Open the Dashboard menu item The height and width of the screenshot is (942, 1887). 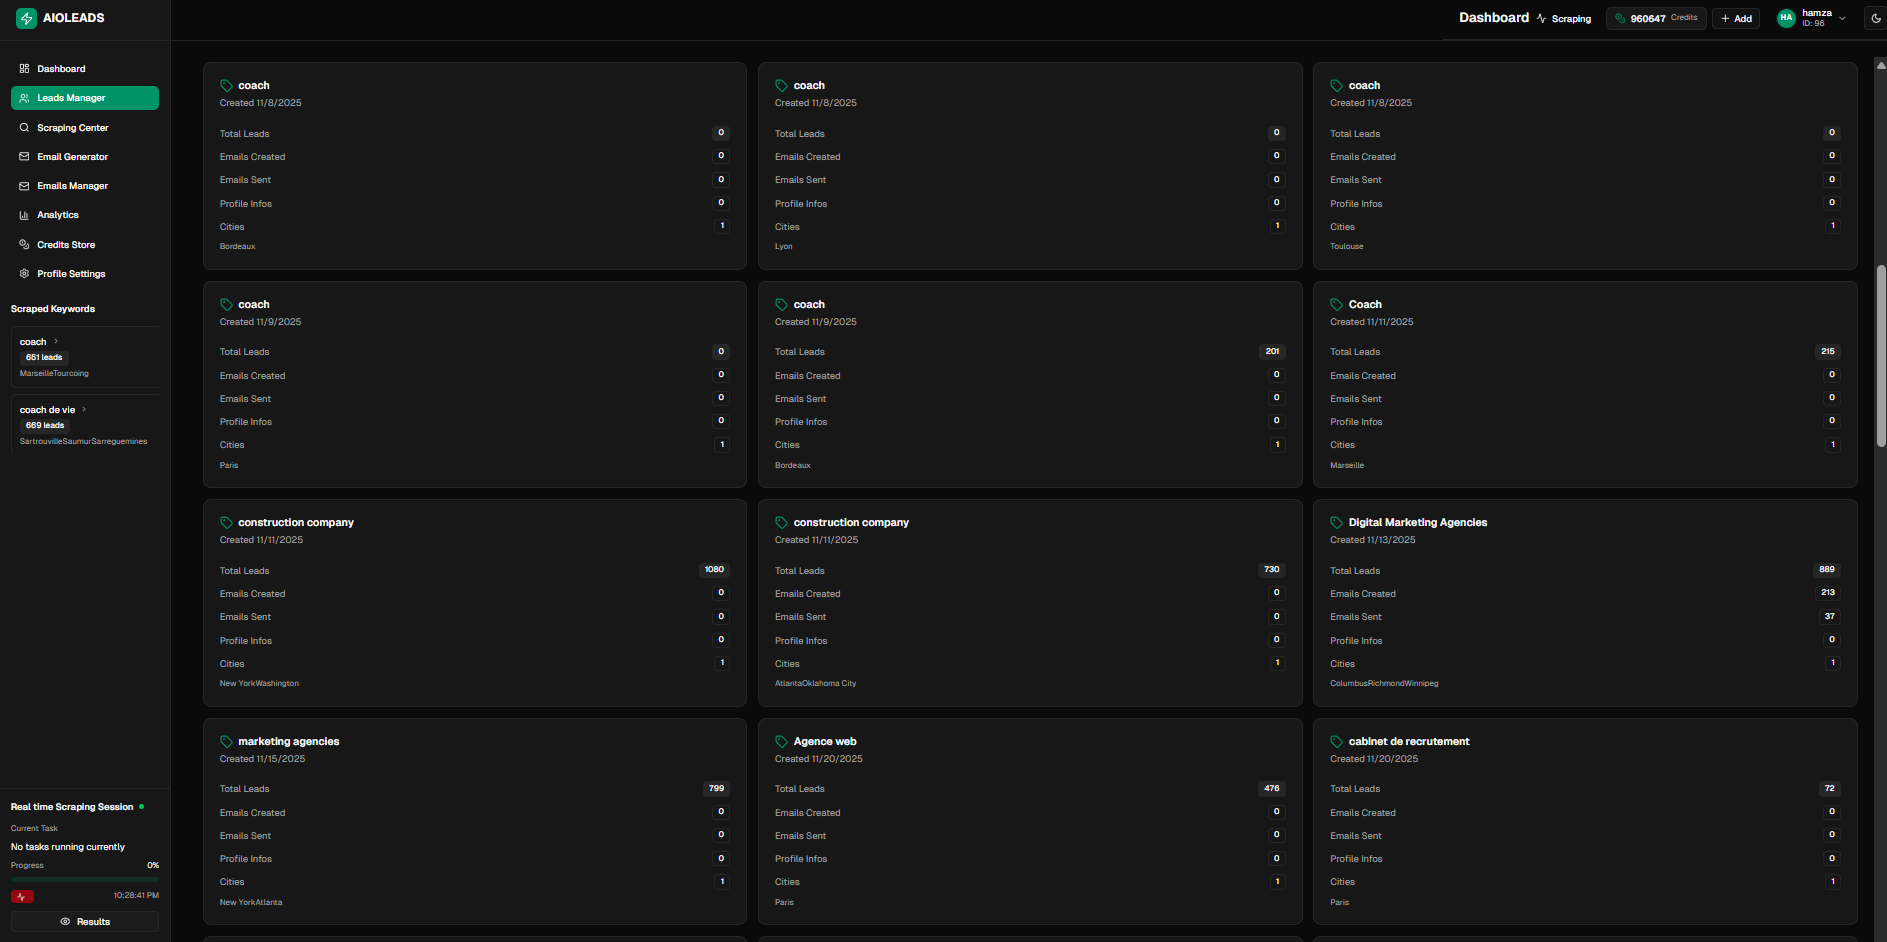point(61,69)
